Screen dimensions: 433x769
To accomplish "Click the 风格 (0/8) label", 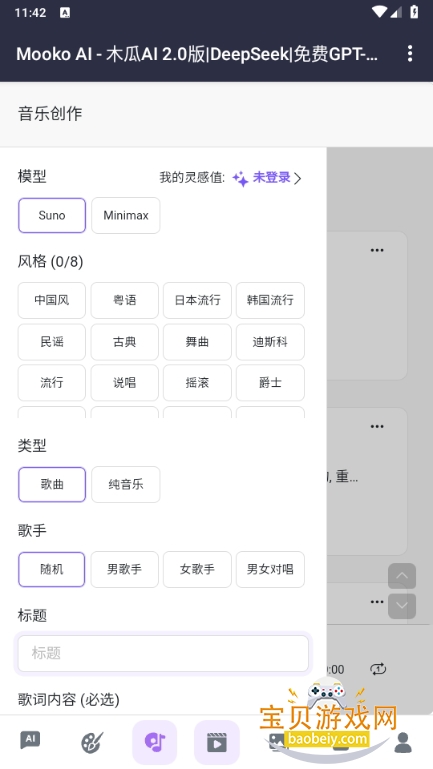I will coord(51,261).
